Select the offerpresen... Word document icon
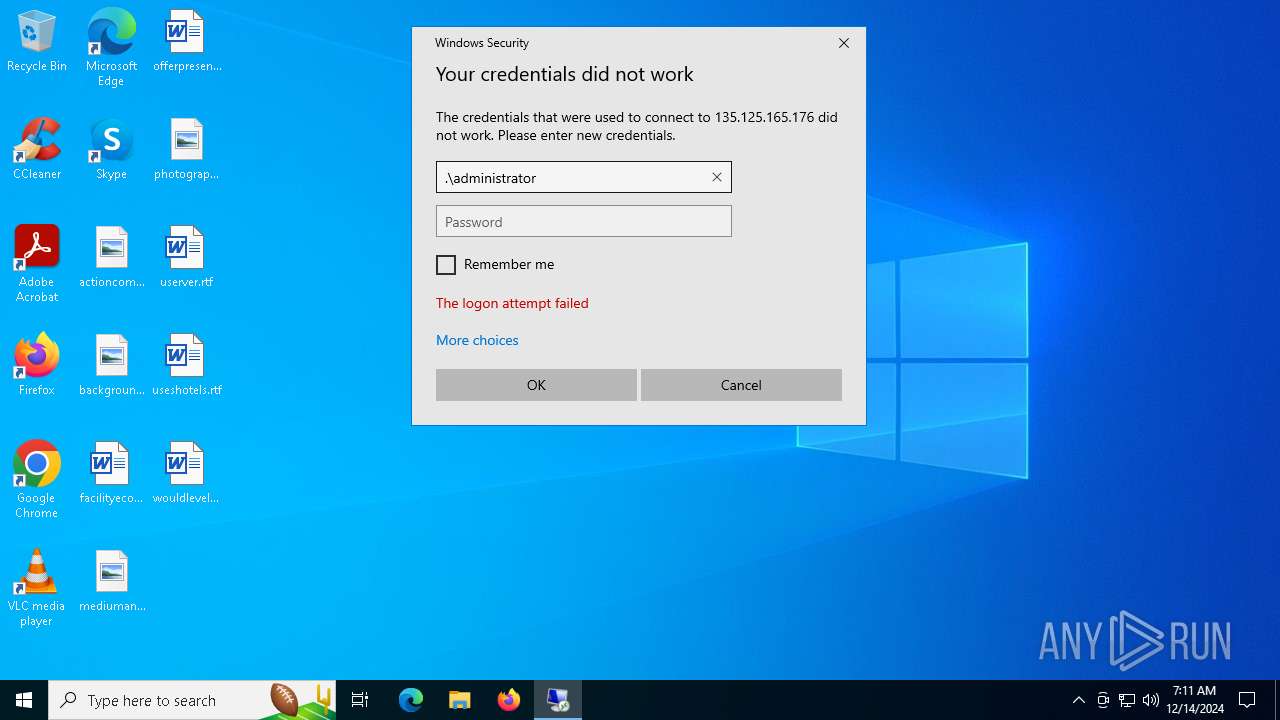Viewport: 1280px width, 720px height. (x=187, y=42)
